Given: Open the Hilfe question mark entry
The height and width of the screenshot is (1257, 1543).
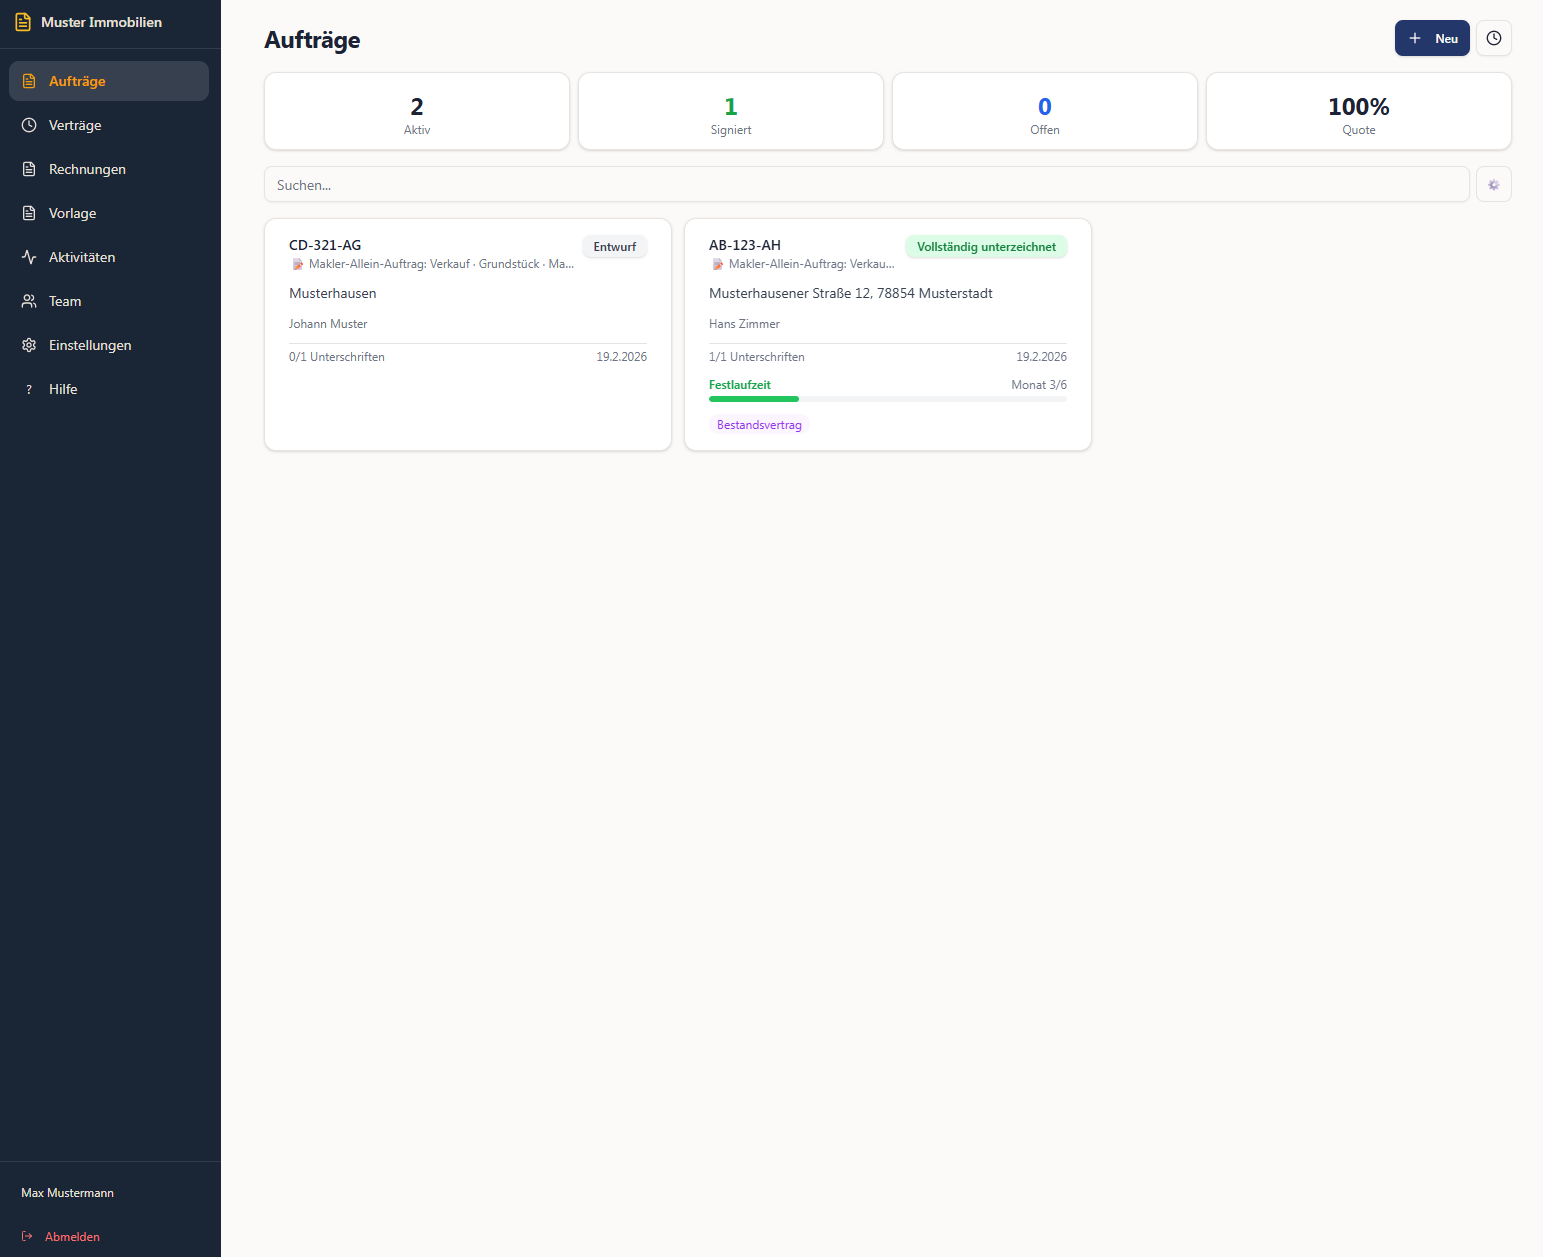Looking at the screenshot, I should (x=29, y=389).
